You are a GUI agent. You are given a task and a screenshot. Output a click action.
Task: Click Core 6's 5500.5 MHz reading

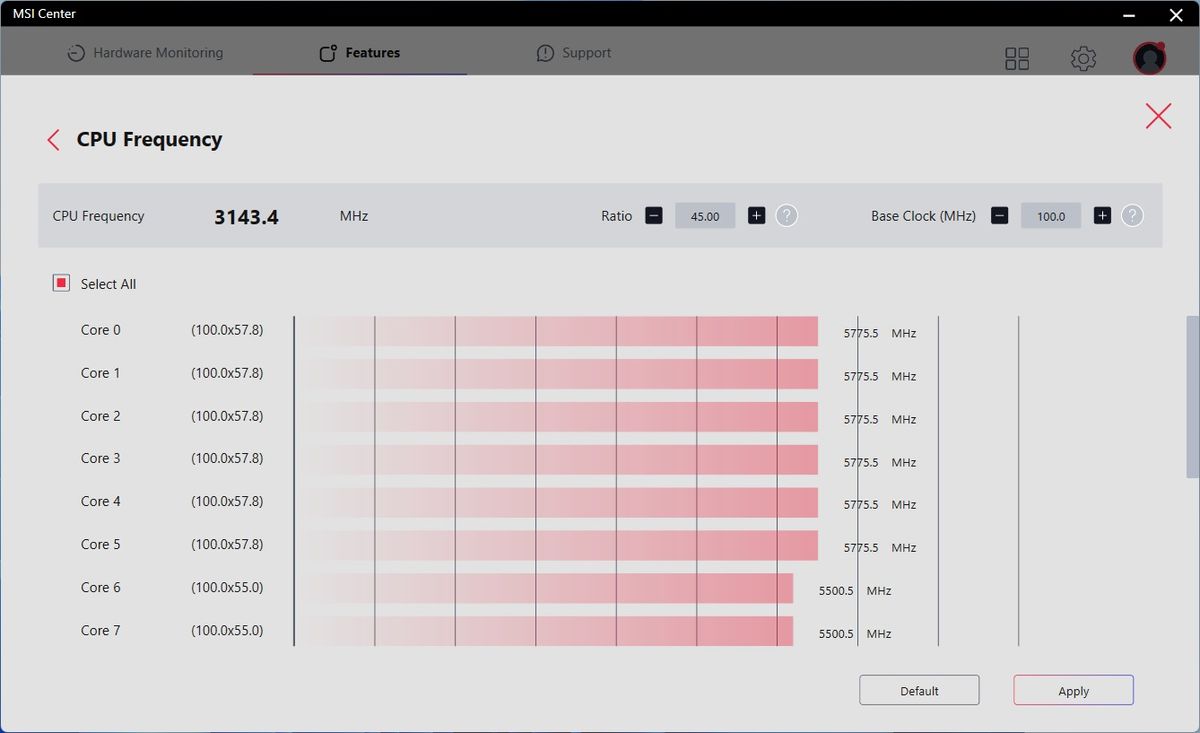tap(855, 591)
